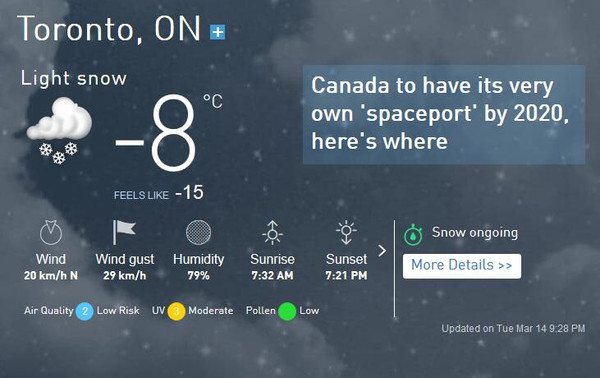600x378 pixels.
Task: Click the yellow UV 3 indicator
Action: point(176,311)
